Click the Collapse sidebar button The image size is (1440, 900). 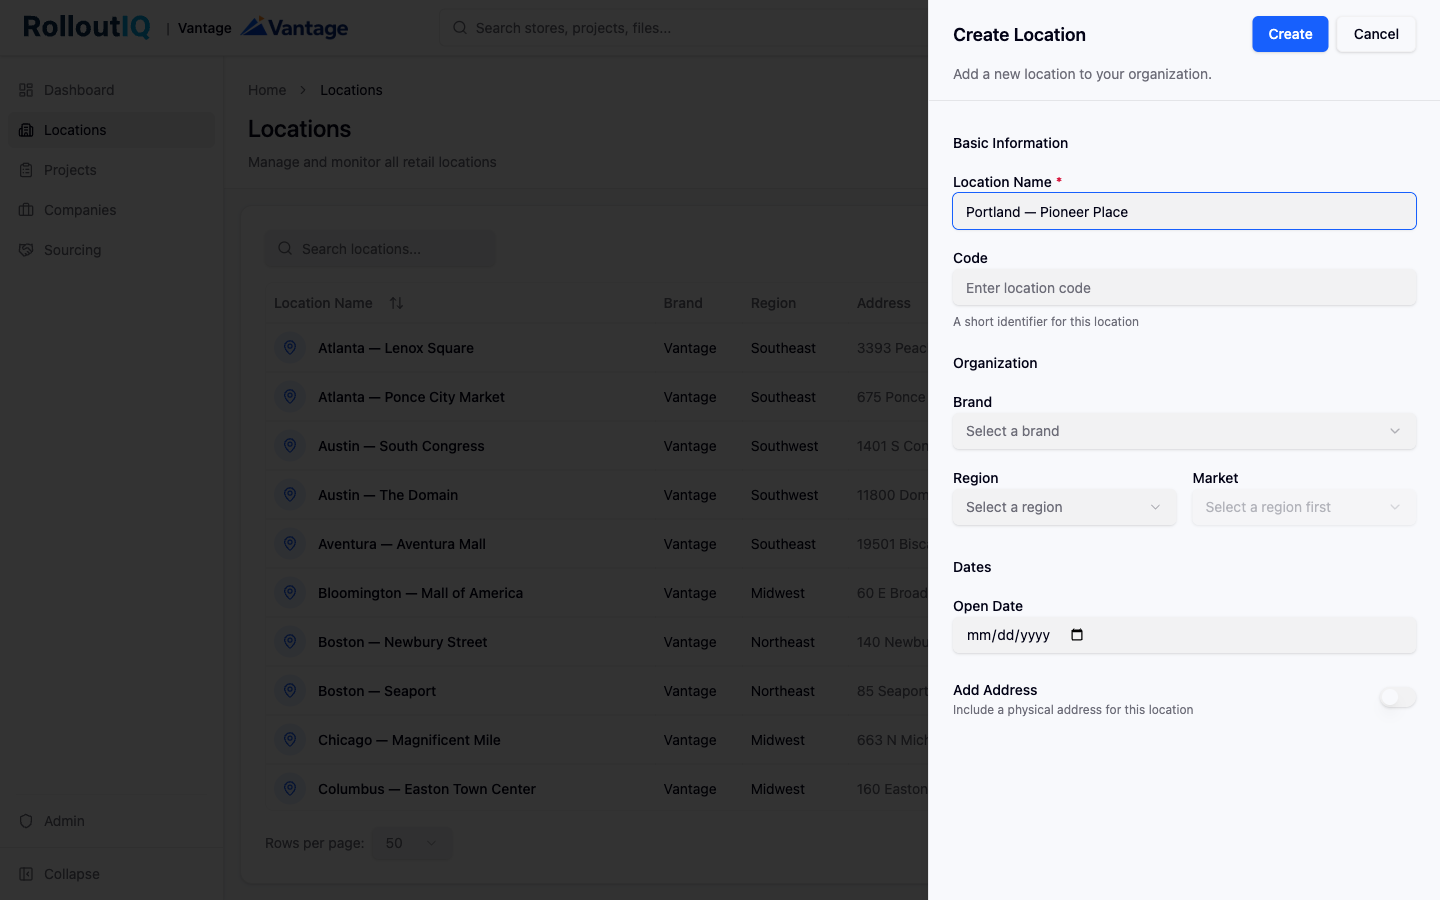click(x=111, y=874)
